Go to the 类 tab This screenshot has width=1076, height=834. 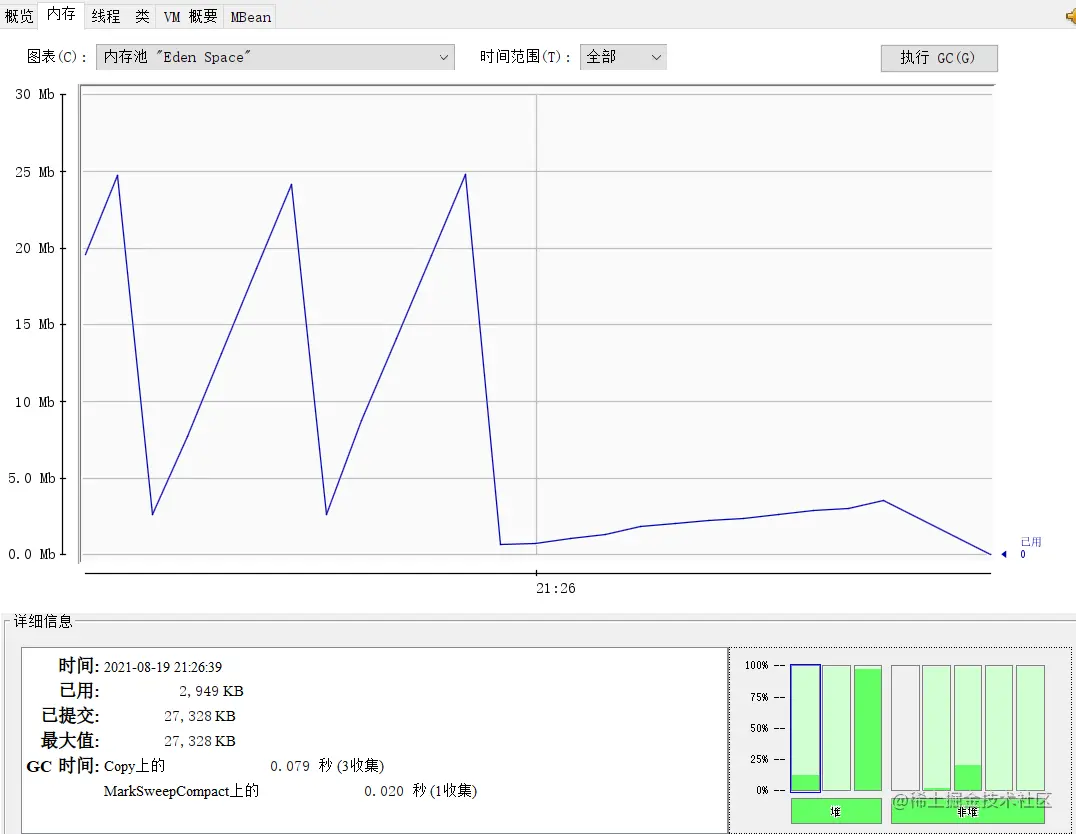[x=142, y=16]
